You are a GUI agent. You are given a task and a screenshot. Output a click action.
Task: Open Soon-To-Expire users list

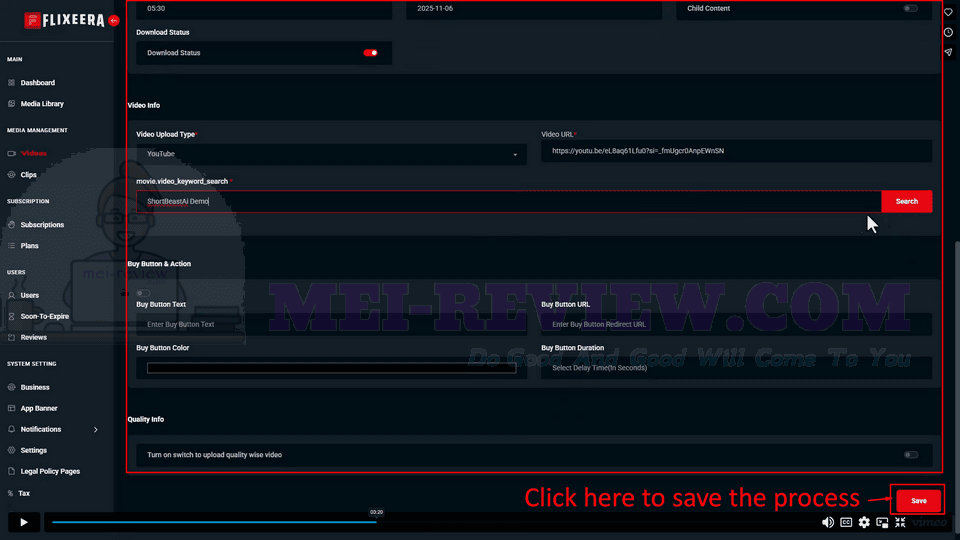point(45,317)
